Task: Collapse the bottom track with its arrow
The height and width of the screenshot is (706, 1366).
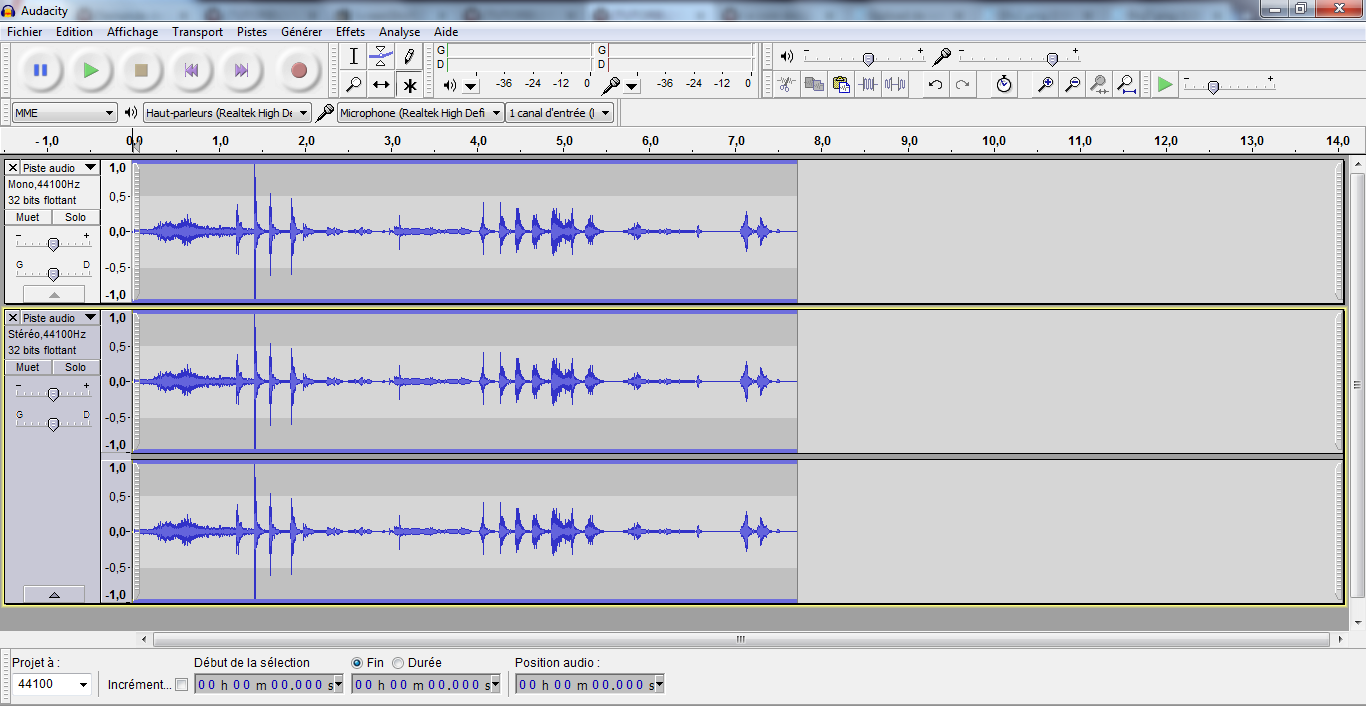Action: point(54,594)
